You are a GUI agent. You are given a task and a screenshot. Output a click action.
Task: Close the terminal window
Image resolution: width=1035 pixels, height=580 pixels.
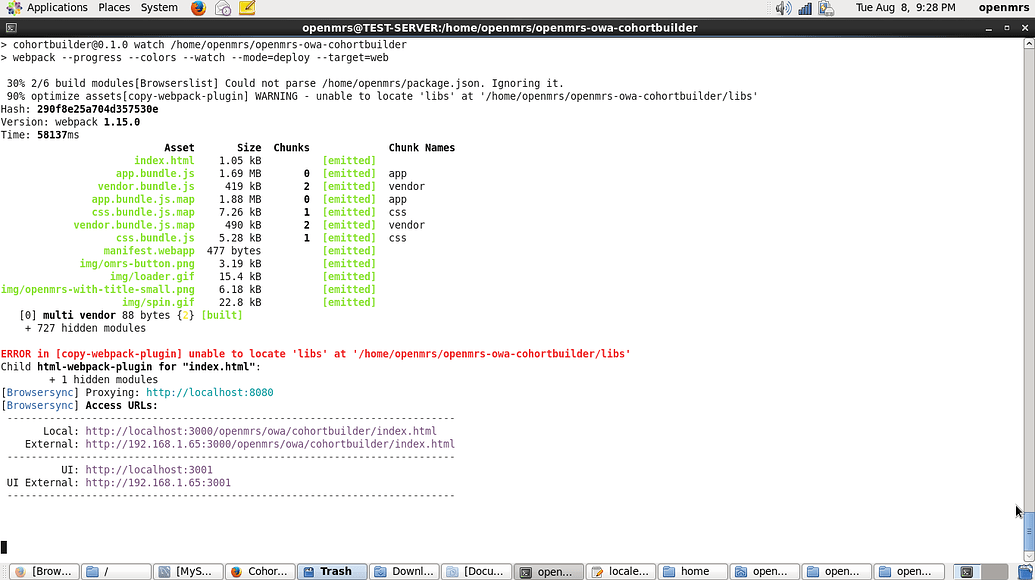[x=1024, y=28]
